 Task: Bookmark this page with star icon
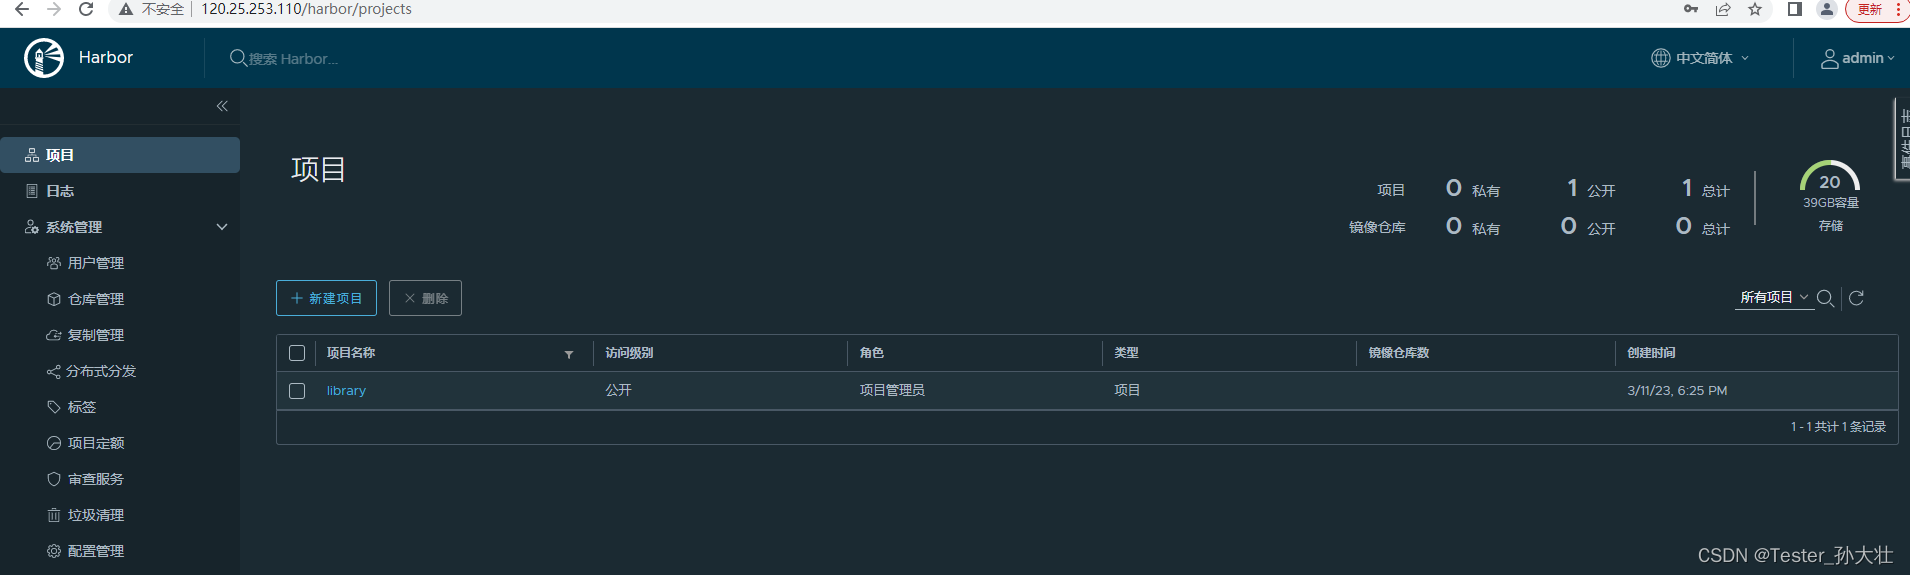tap(1755, 9)
